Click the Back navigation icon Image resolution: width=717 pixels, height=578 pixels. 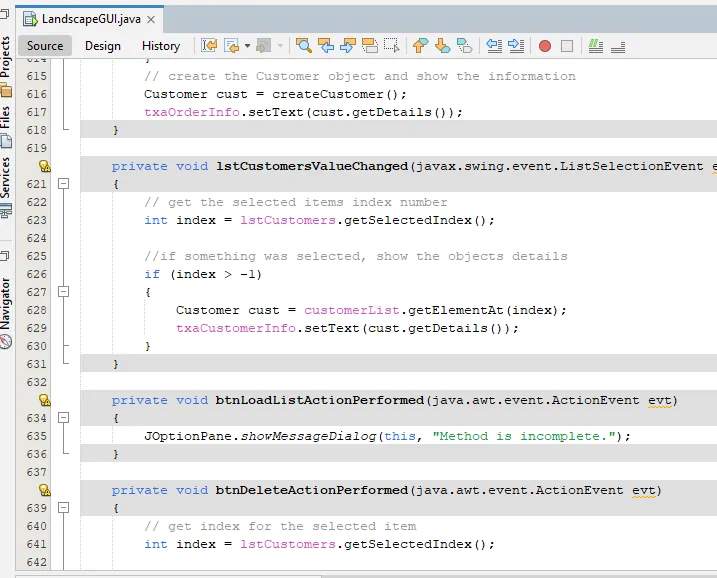pyautogui.click(x=232, y=46)
